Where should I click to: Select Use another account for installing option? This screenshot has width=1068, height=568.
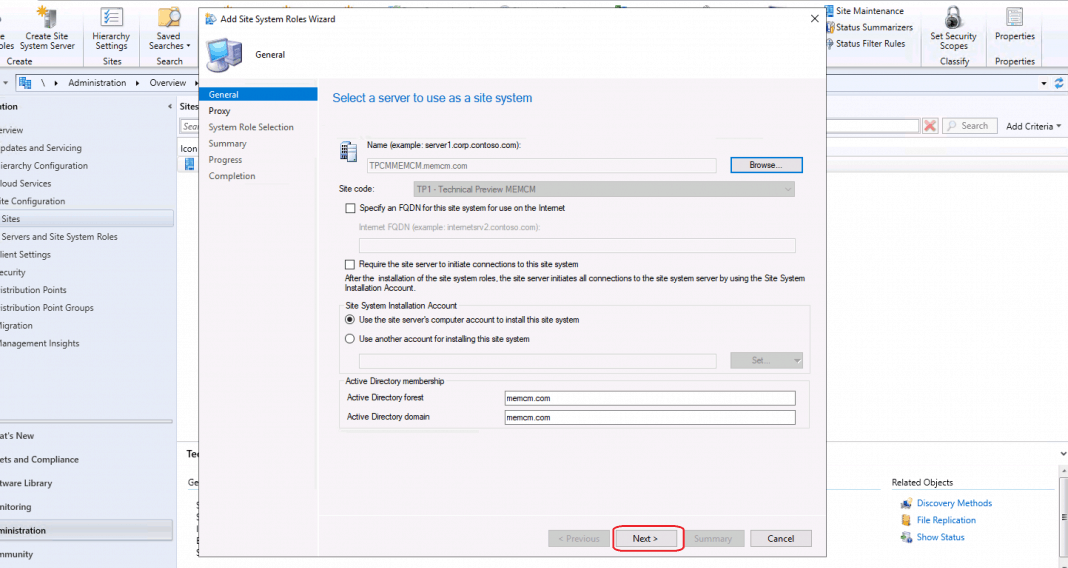[x=350, y=339]
